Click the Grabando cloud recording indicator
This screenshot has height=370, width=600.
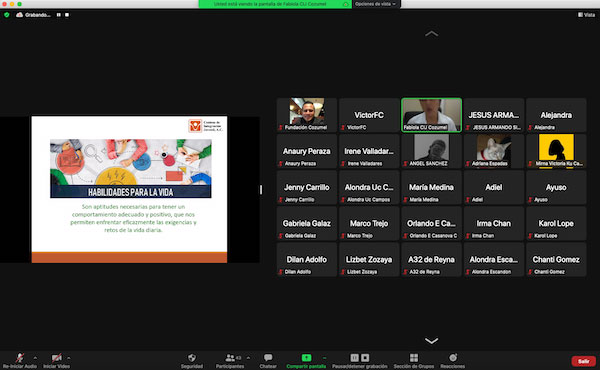click(x=33, y=15)
